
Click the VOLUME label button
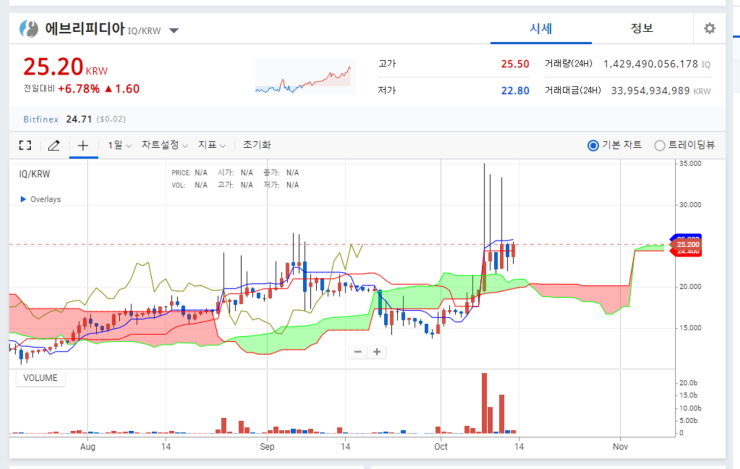41,378
